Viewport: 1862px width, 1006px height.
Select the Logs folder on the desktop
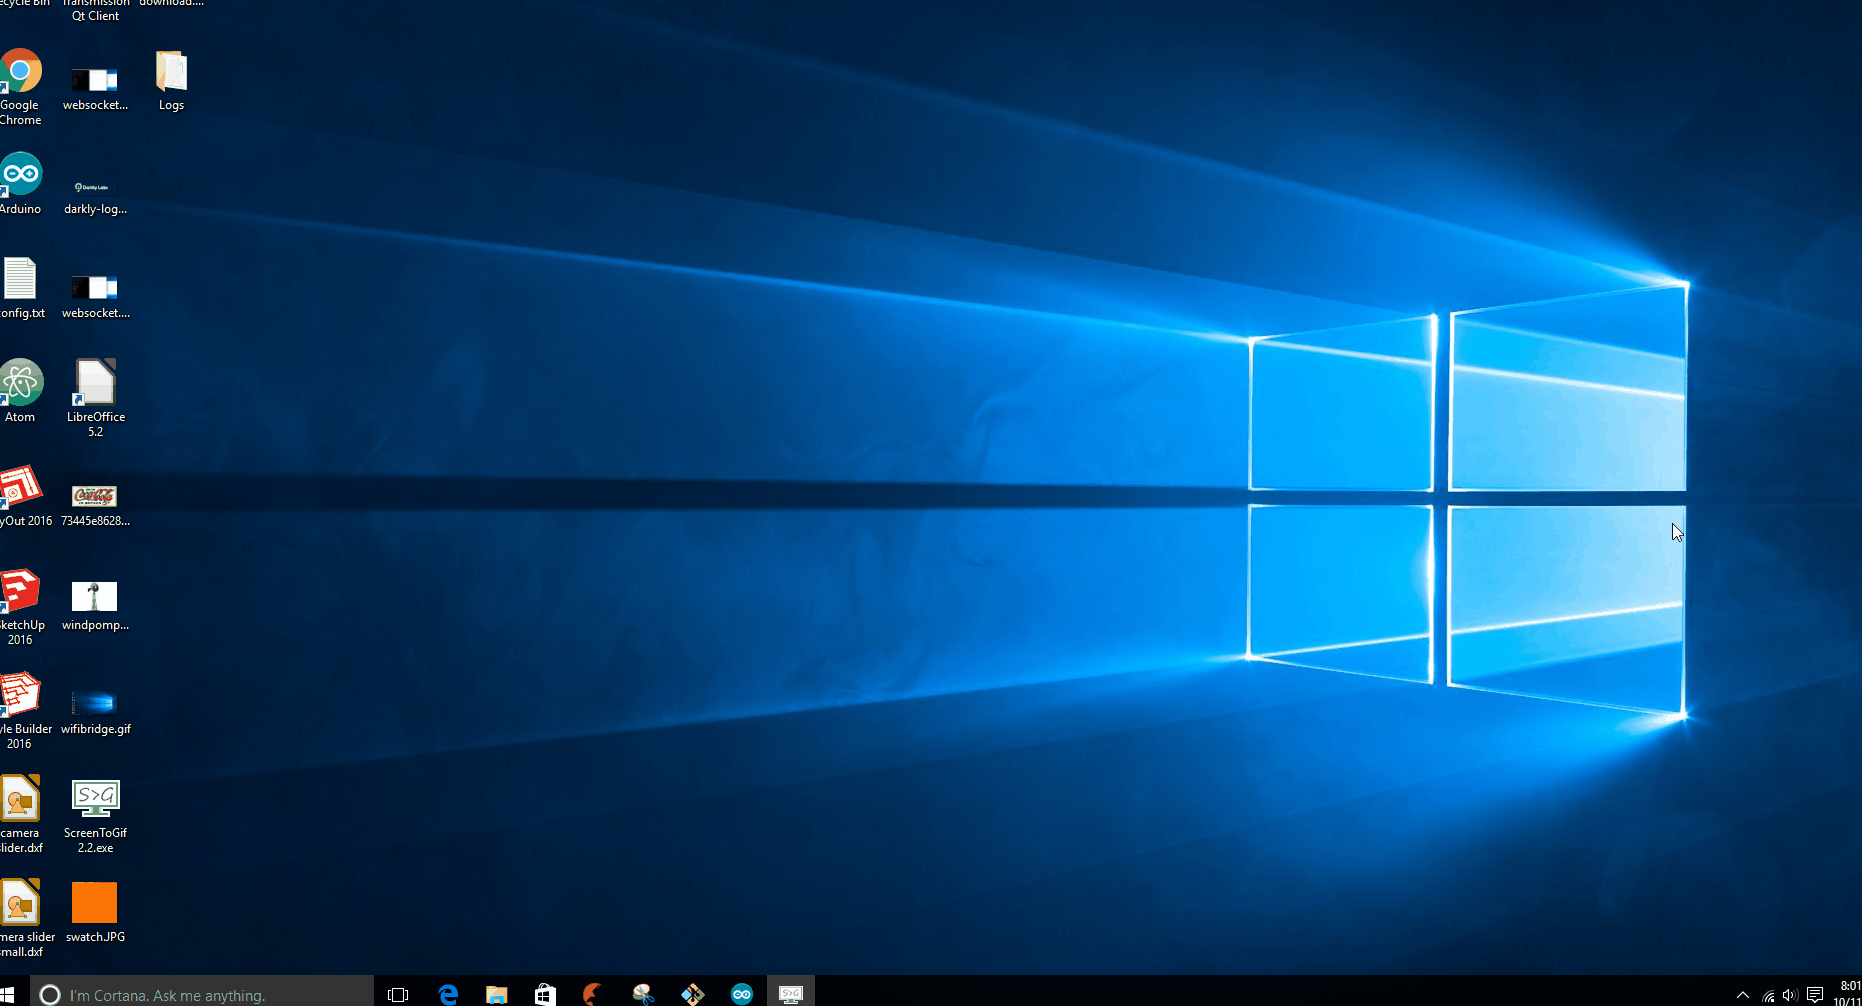[x=171, y=81]
